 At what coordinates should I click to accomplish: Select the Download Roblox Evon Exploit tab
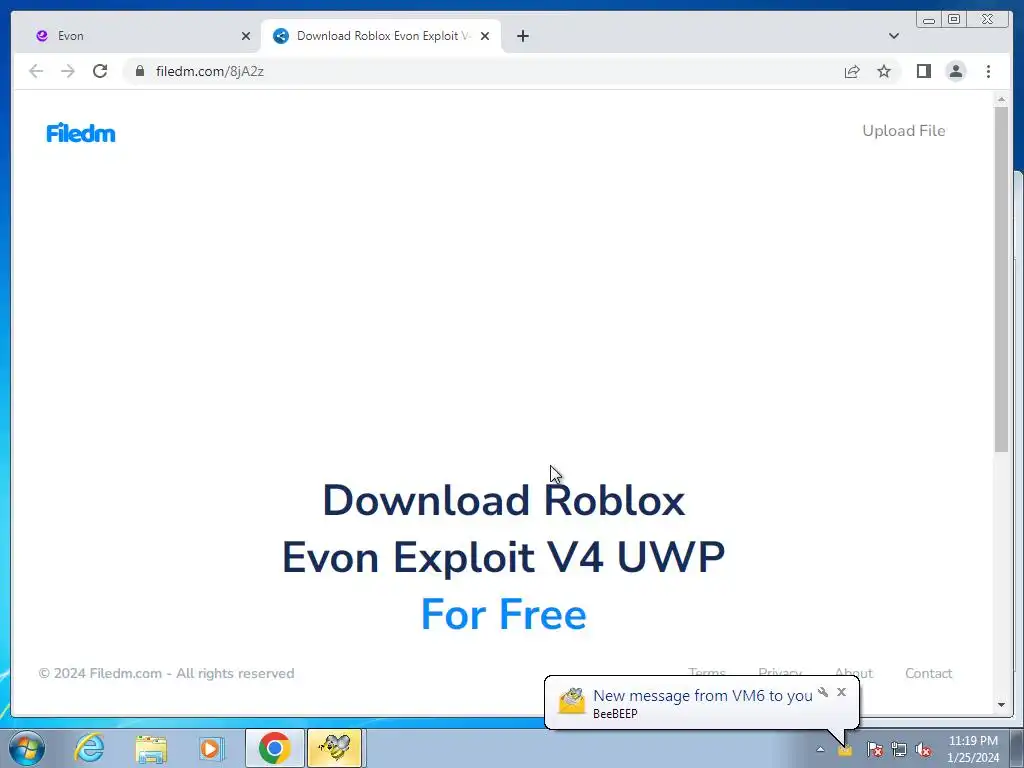(381, 36)
